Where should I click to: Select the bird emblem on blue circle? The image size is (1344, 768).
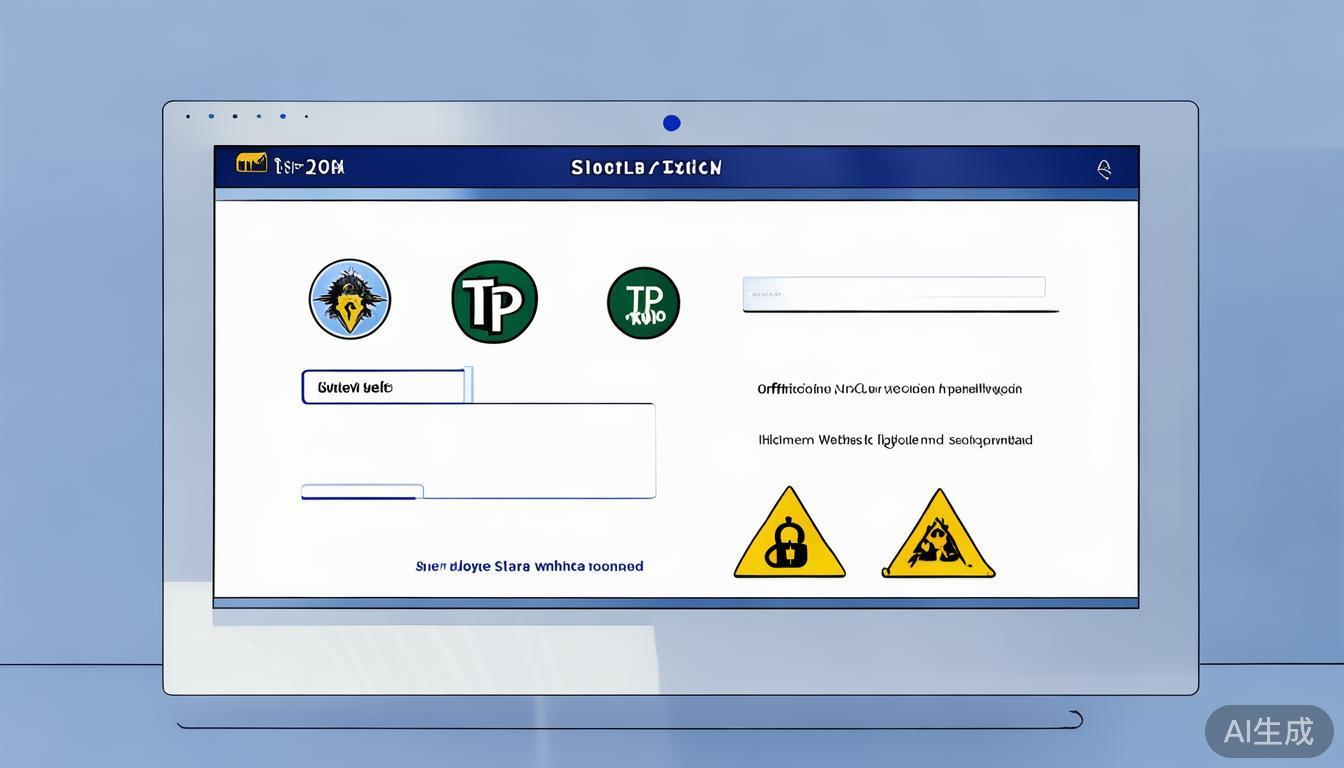350,299
